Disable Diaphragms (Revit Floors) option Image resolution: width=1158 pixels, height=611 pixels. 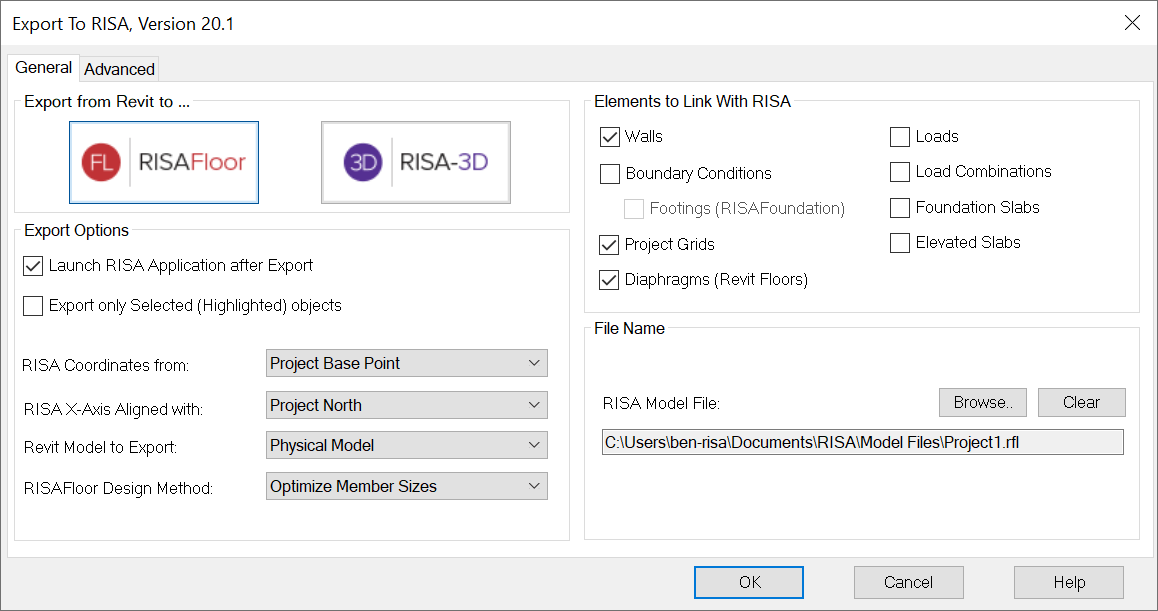(610, 280)
